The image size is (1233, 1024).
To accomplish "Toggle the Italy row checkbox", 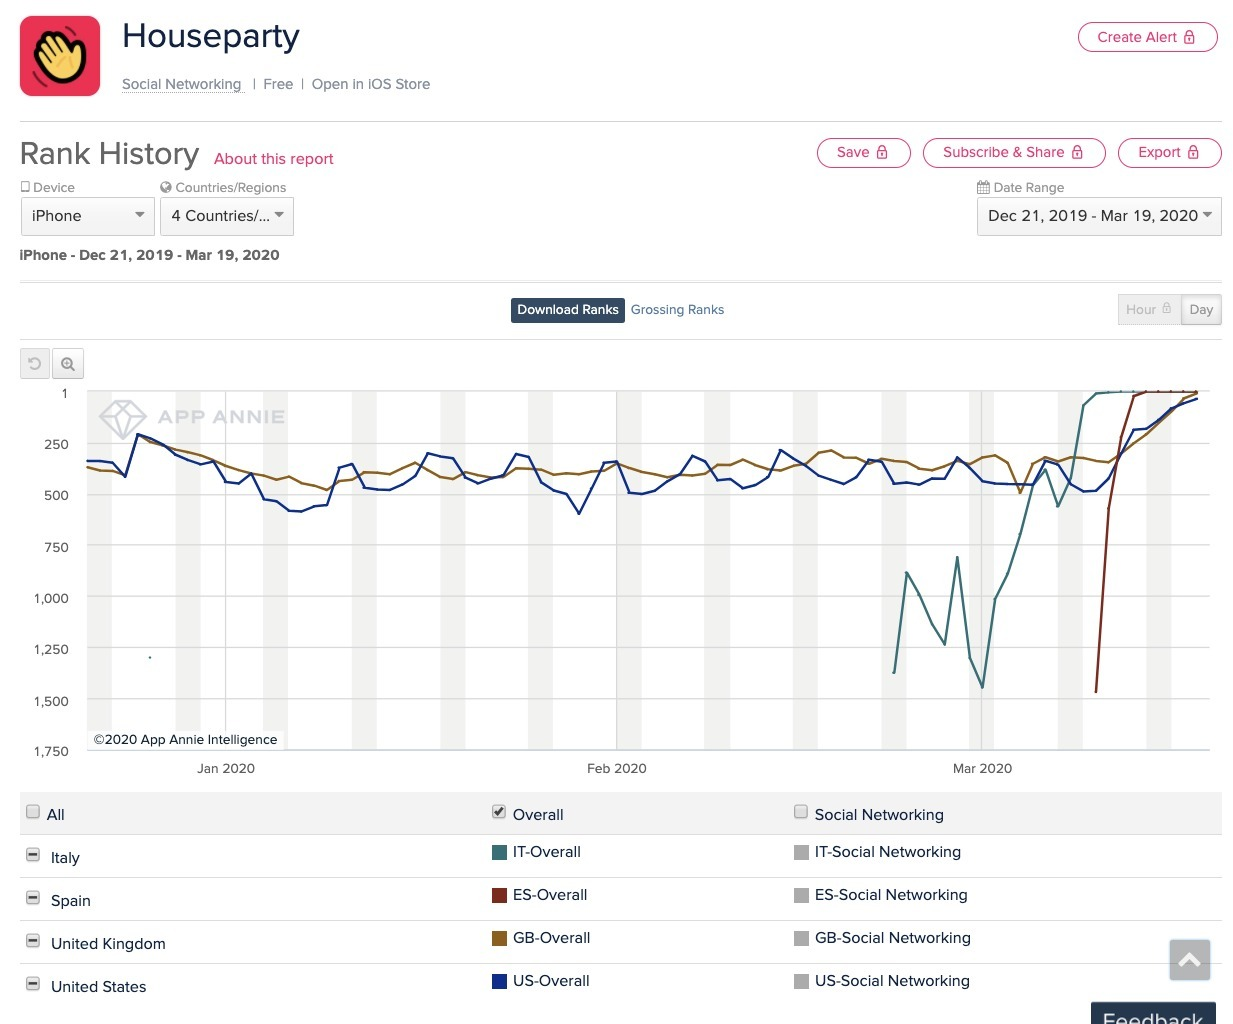I will tap(33, 855).
